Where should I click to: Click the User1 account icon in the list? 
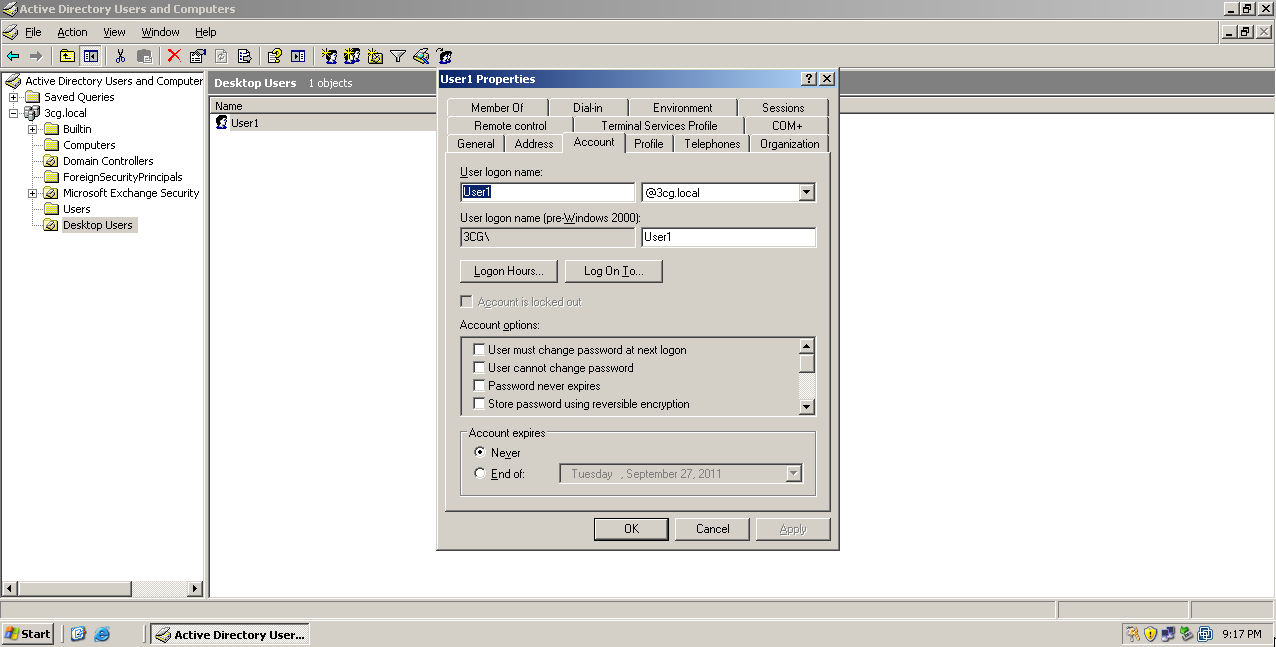222,123
